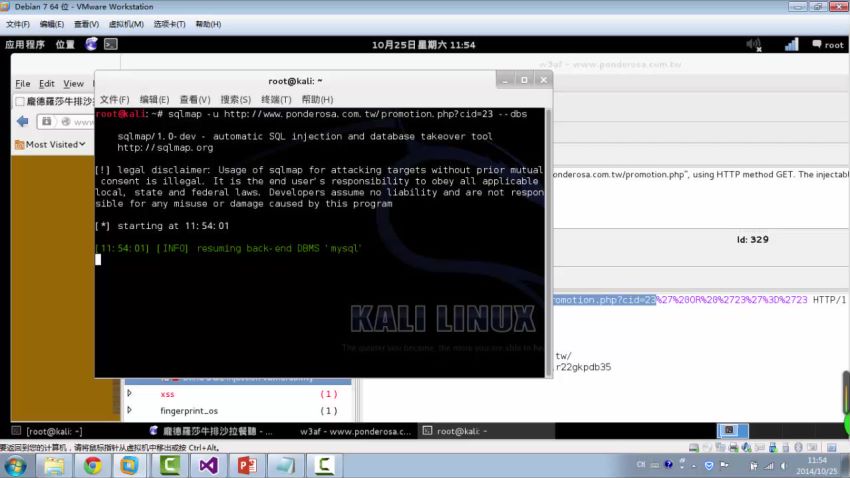This screenshot has width=850, height=478.
Task: Open Windows Start menu orb
Action: click(16, 466)
